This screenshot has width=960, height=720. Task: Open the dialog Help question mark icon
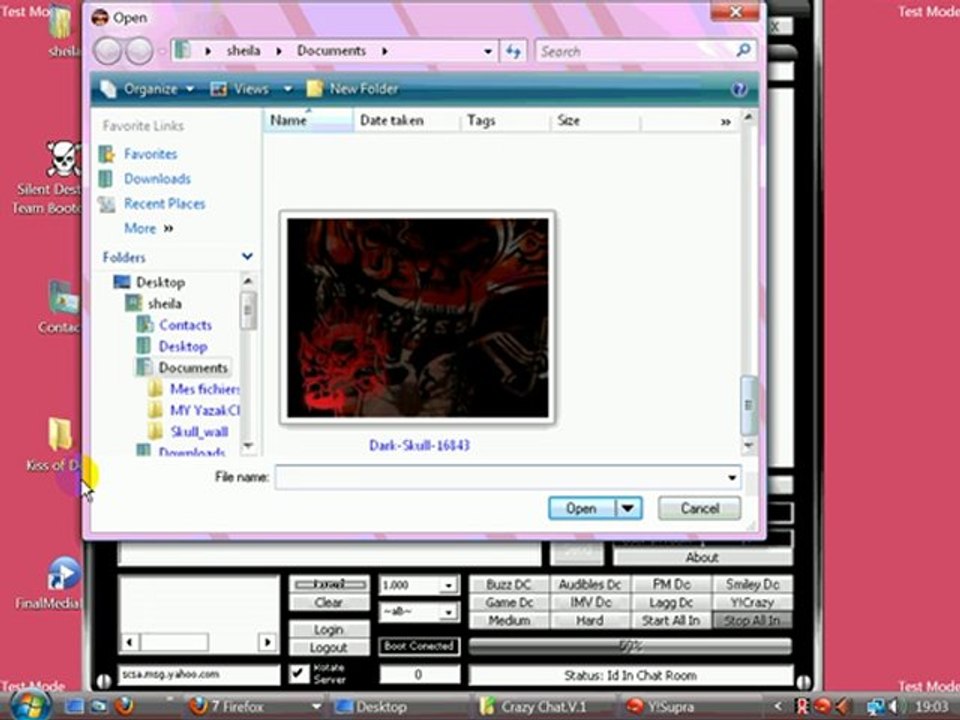pyautogui.click(x=739, y=89)
